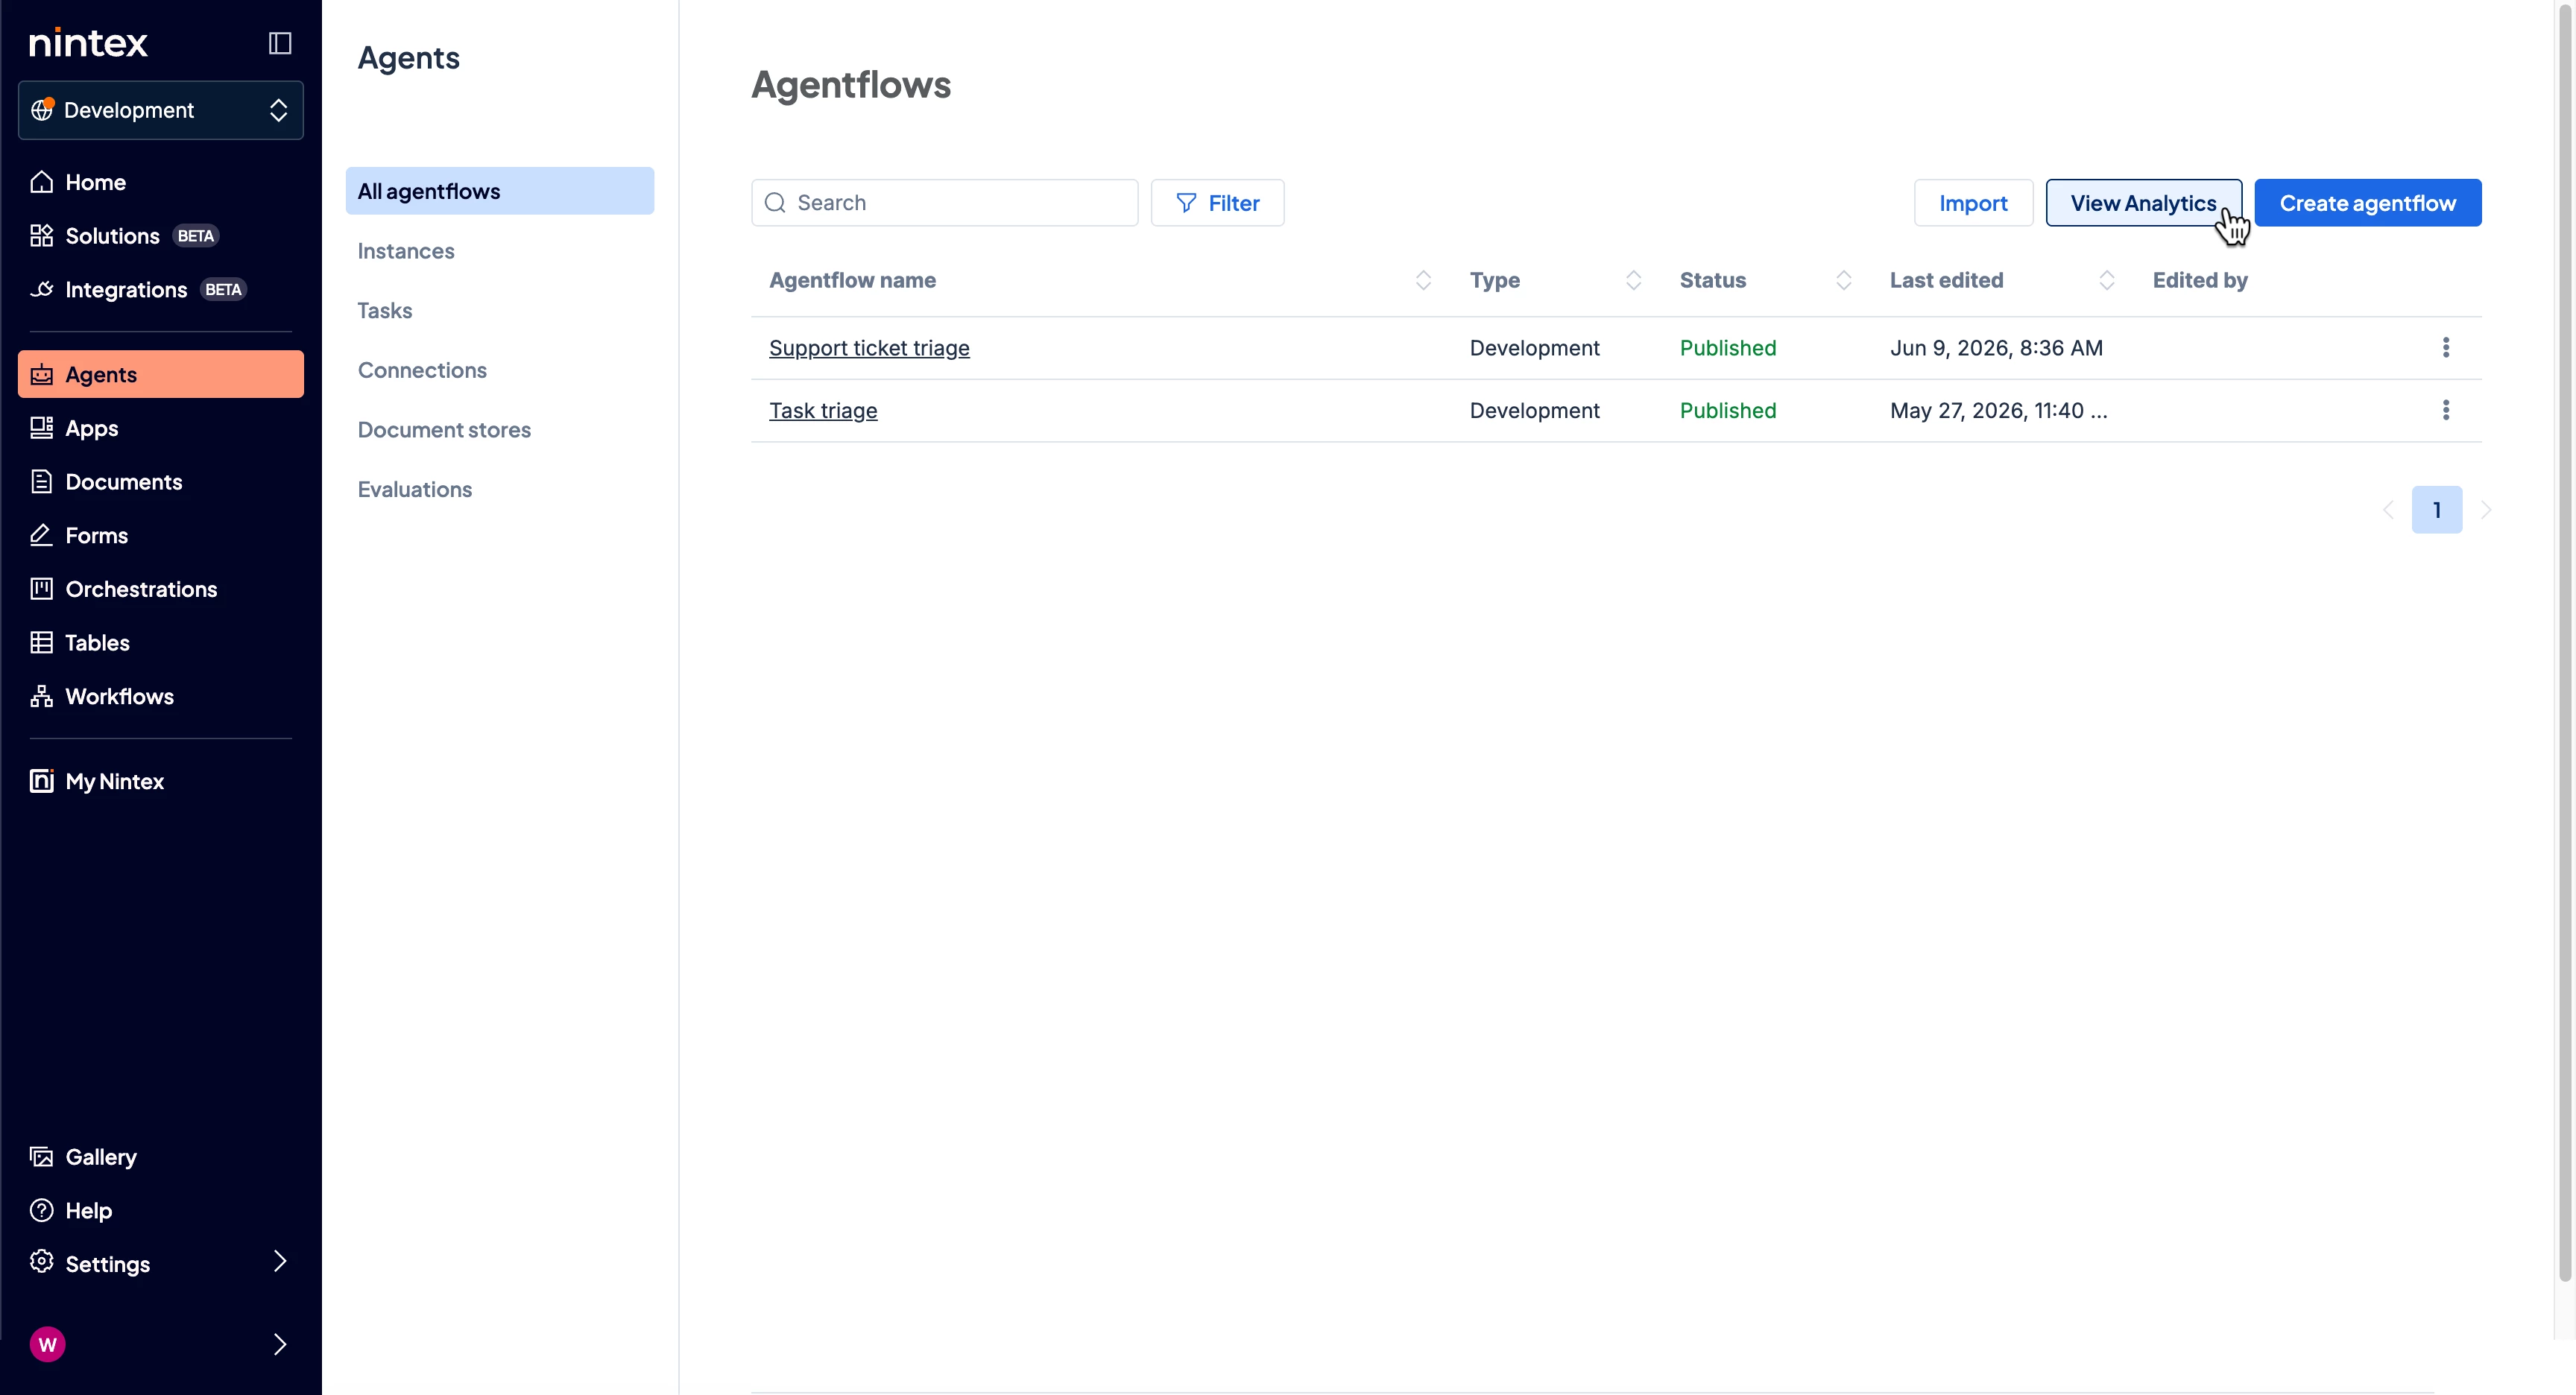Screen dimensions: 2576x1395
Task: Select page 1 in pagination
Action: pyautogui.click(x=2437, y=510)
